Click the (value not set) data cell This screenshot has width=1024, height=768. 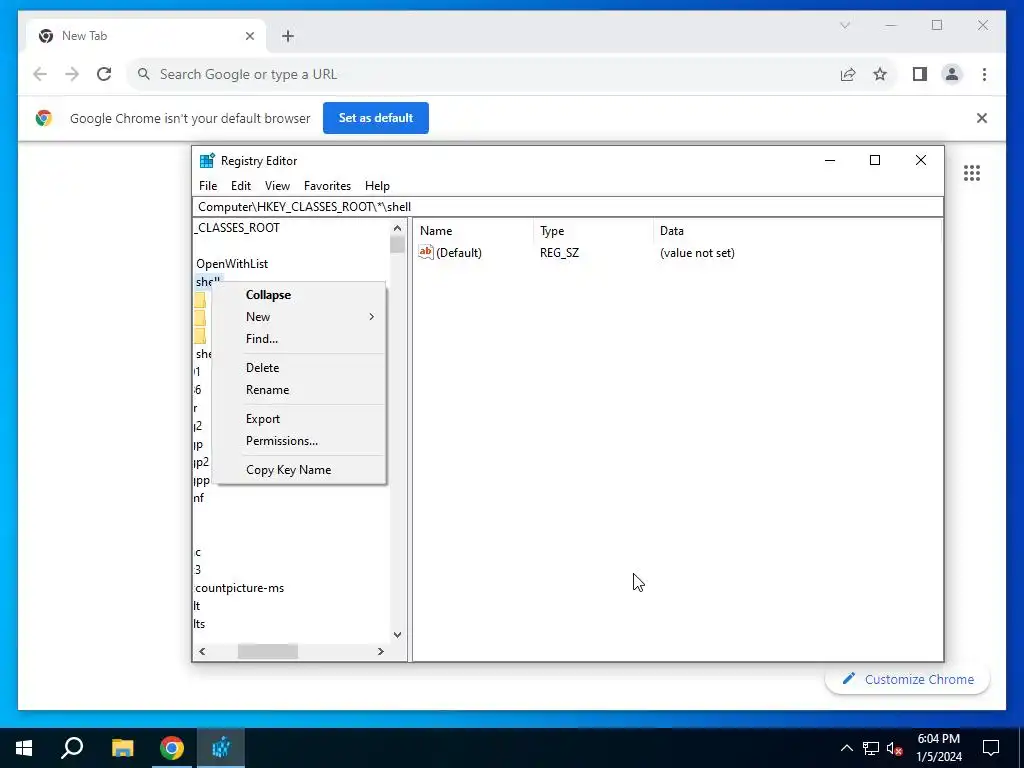pyautogui.click(x=697, y=253)
